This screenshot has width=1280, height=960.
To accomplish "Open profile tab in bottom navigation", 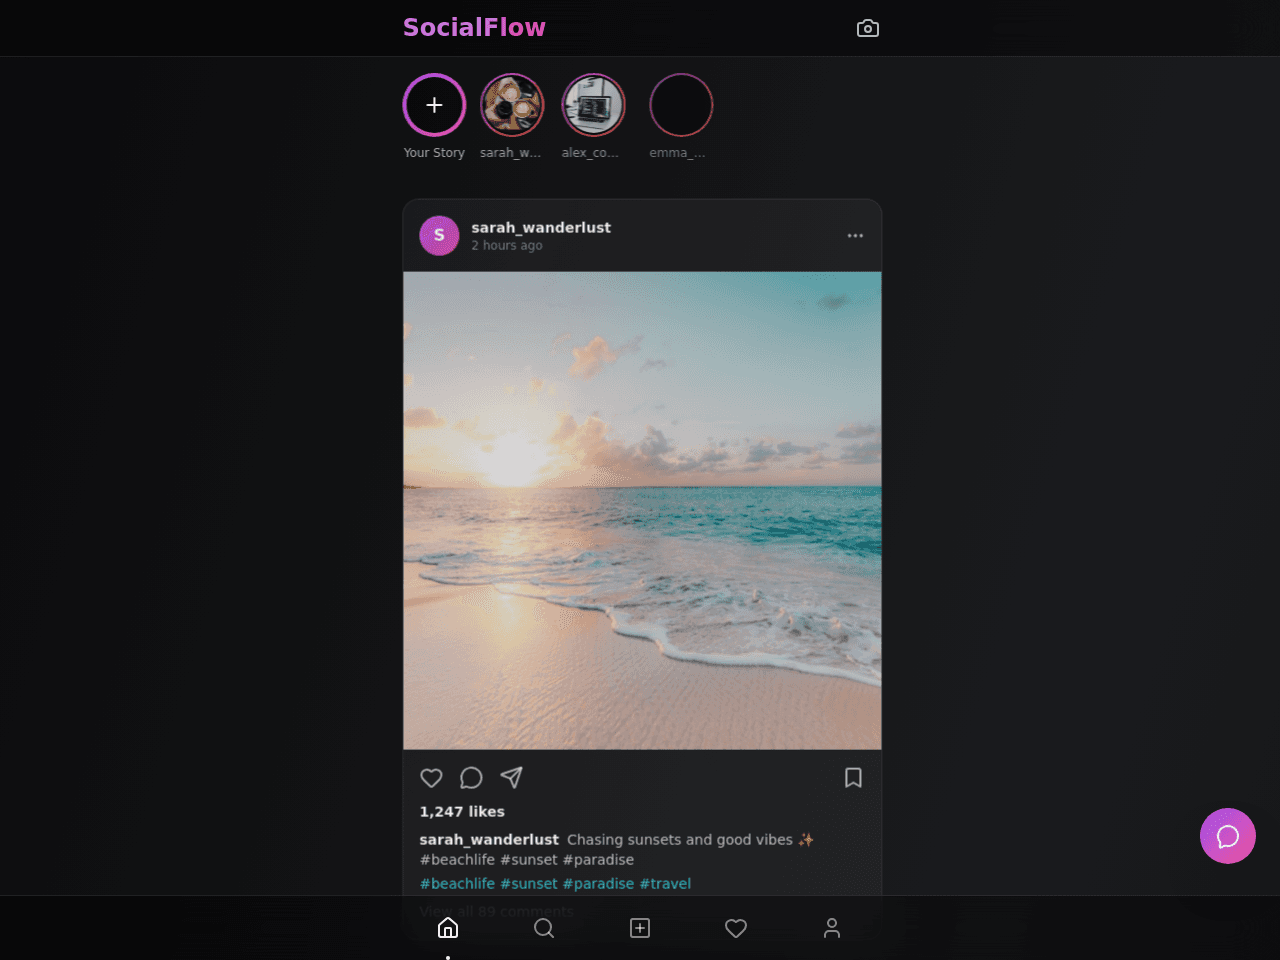I will (x=832, y=928).
